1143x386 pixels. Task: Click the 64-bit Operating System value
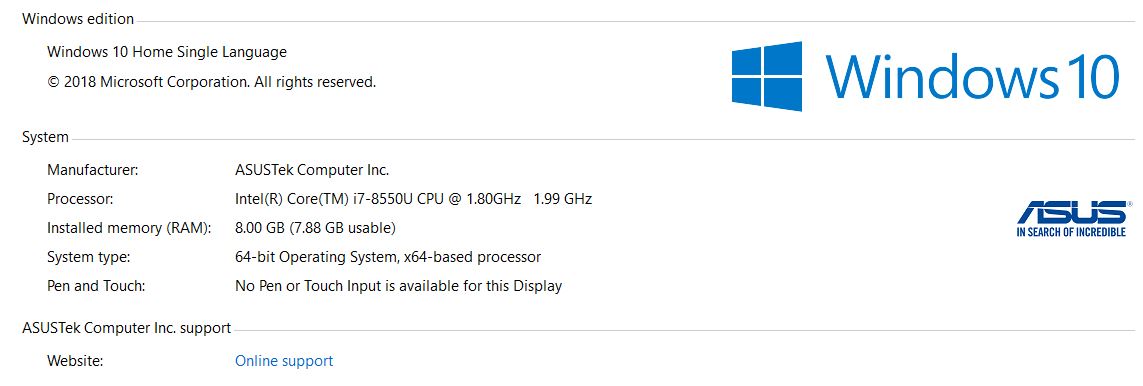(388, 257)
